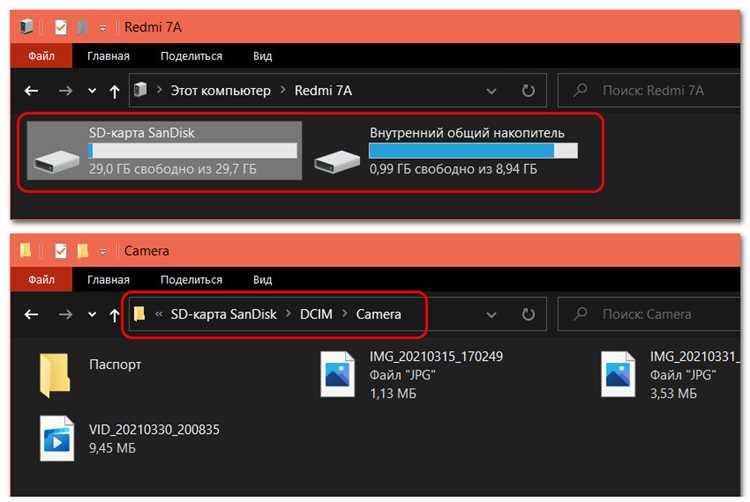Click search box 'Поиск: Redmi 7A'
Screen dimensions: 750x502
(x=649, y=90)
